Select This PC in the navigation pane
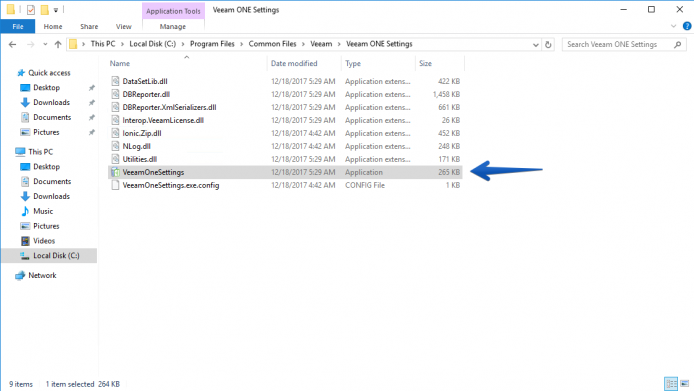The width and height of the screenshot is (694, 391). [40, 151]
